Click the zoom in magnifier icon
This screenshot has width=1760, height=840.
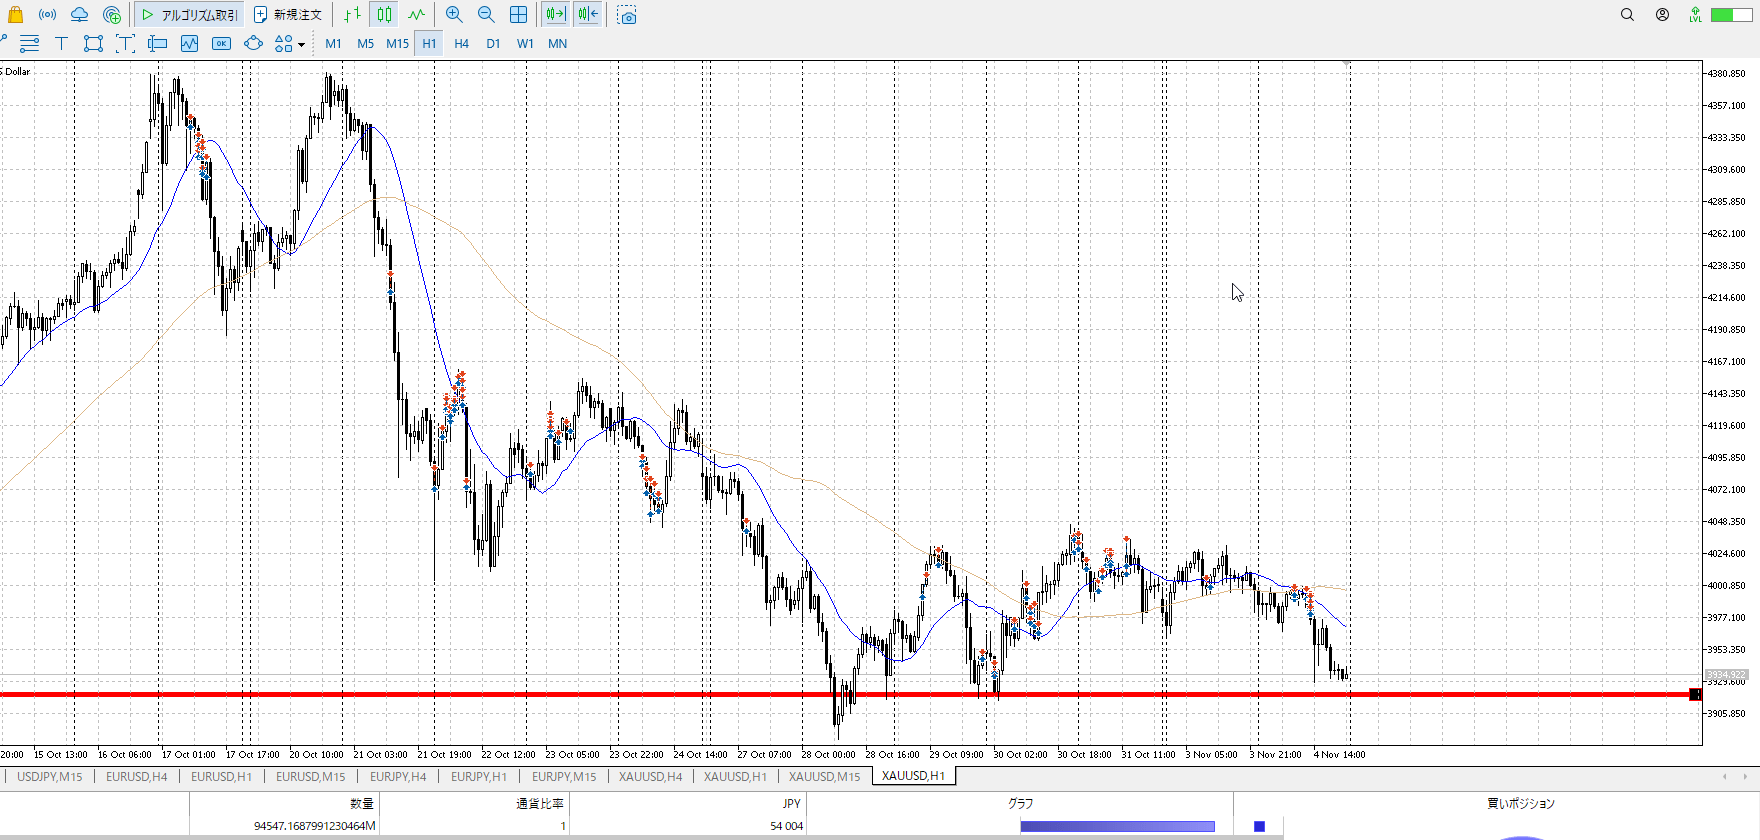tap(454, 15)
